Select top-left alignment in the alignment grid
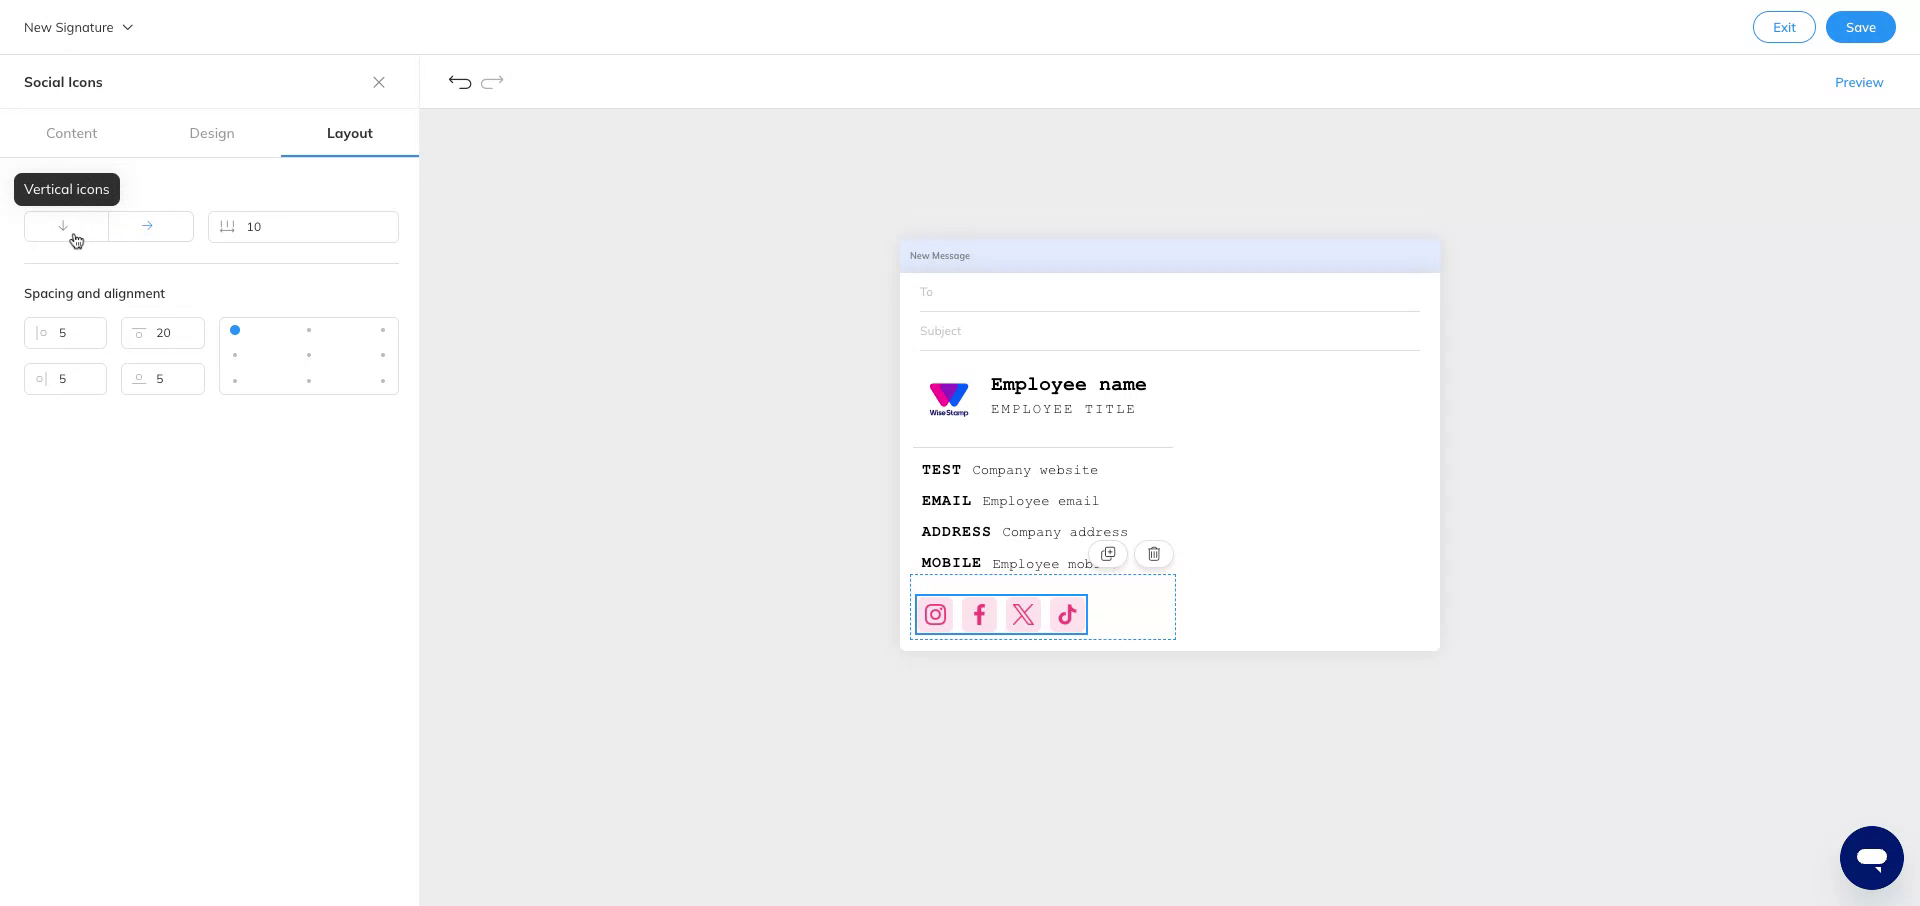The width and height of the screenshot is (1920, 906). [235, 330]
